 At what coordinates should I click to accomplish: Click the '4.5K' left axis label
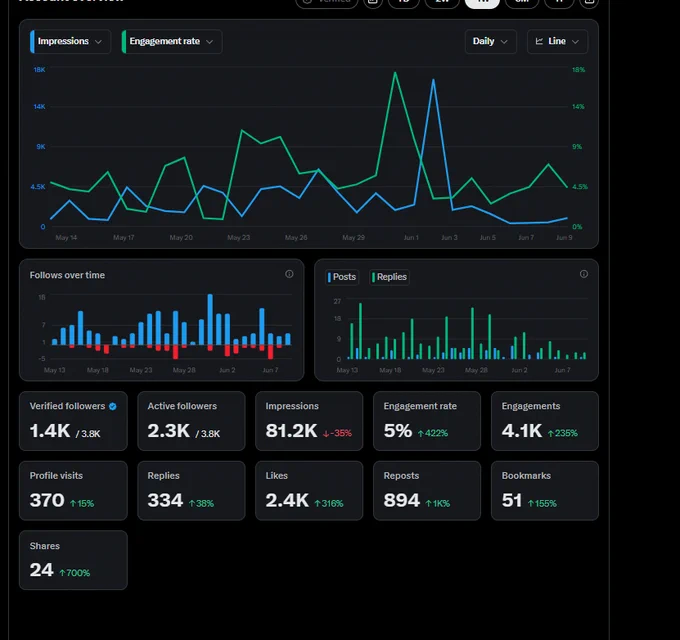tap(38, 187)
